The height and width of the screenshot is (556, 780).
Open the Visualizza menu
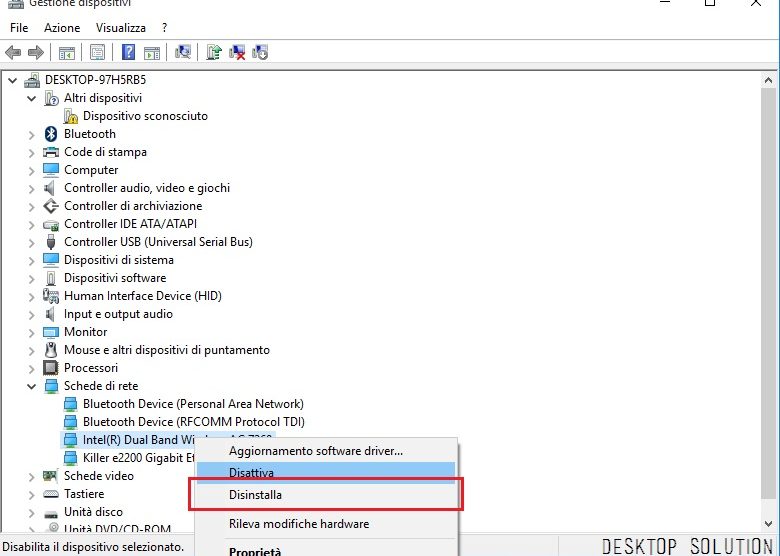(x=121, y=28)
